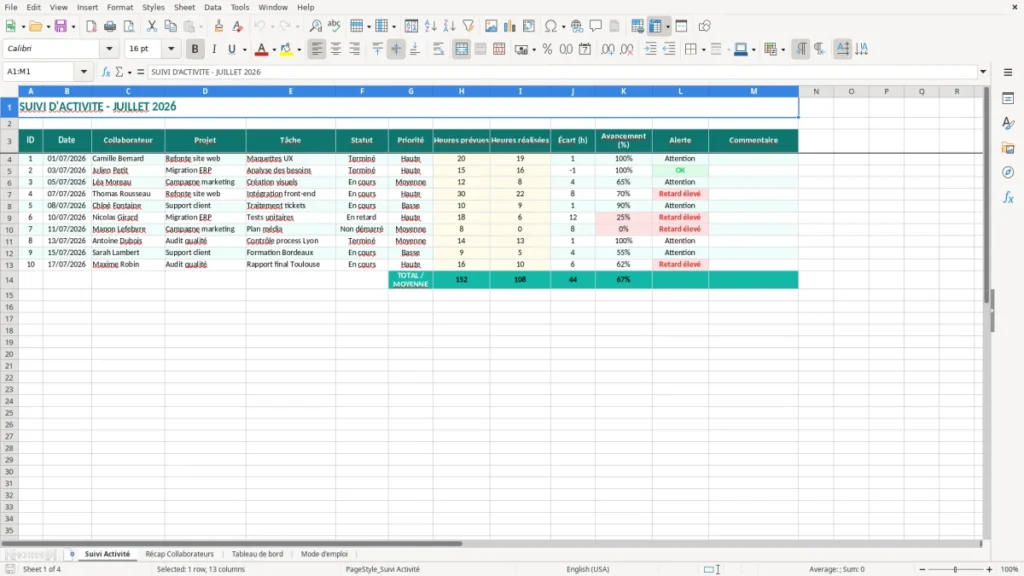This screenshot has width=1024, height=576.
Task: Toggle the AutoFilter funnel icon
Action: click(468, 26)
